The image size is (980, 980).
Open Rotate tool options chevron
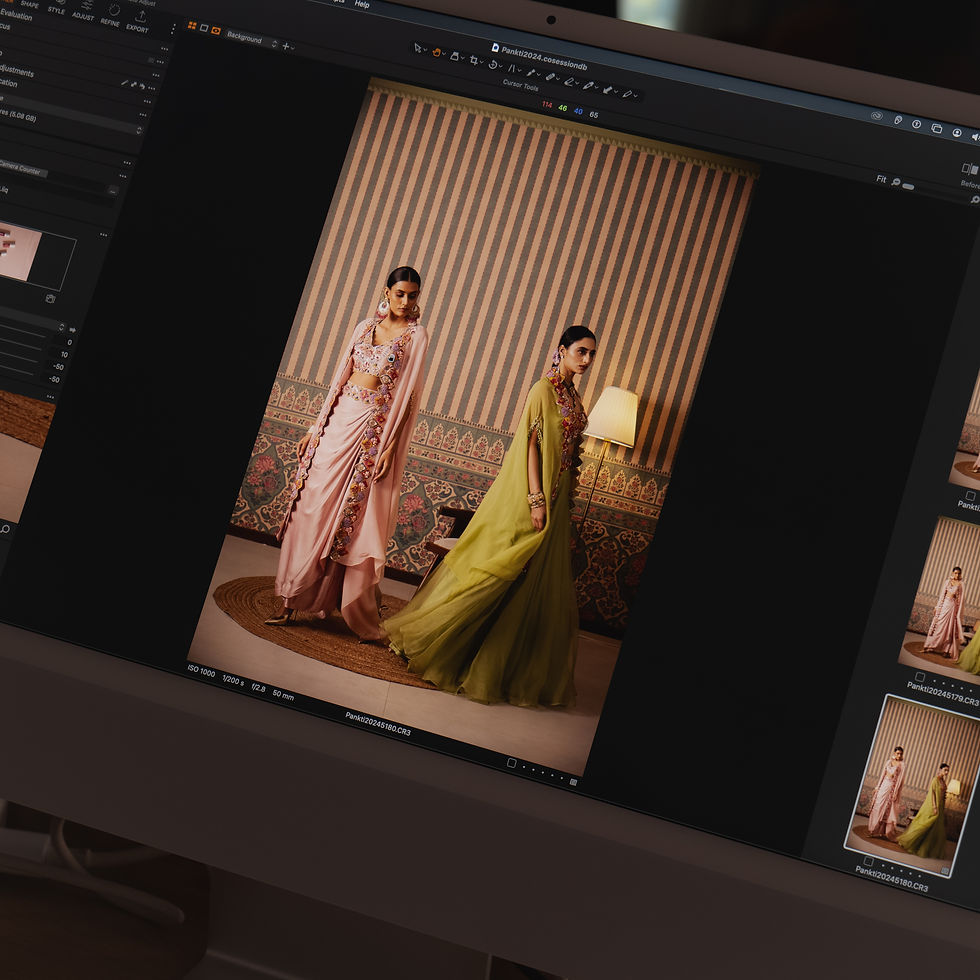pos(501,66)
